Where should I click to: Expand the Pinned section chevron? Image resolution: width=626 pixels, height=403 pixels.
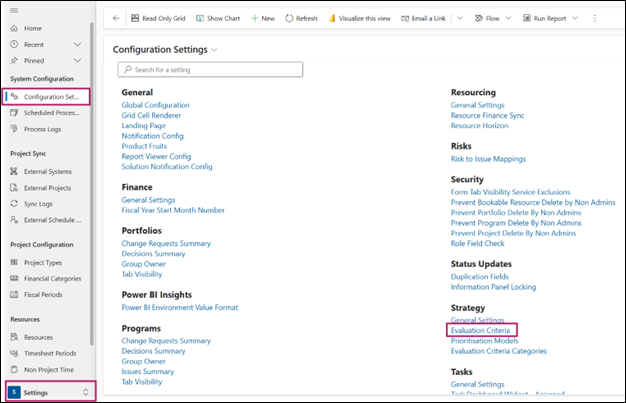78,61
